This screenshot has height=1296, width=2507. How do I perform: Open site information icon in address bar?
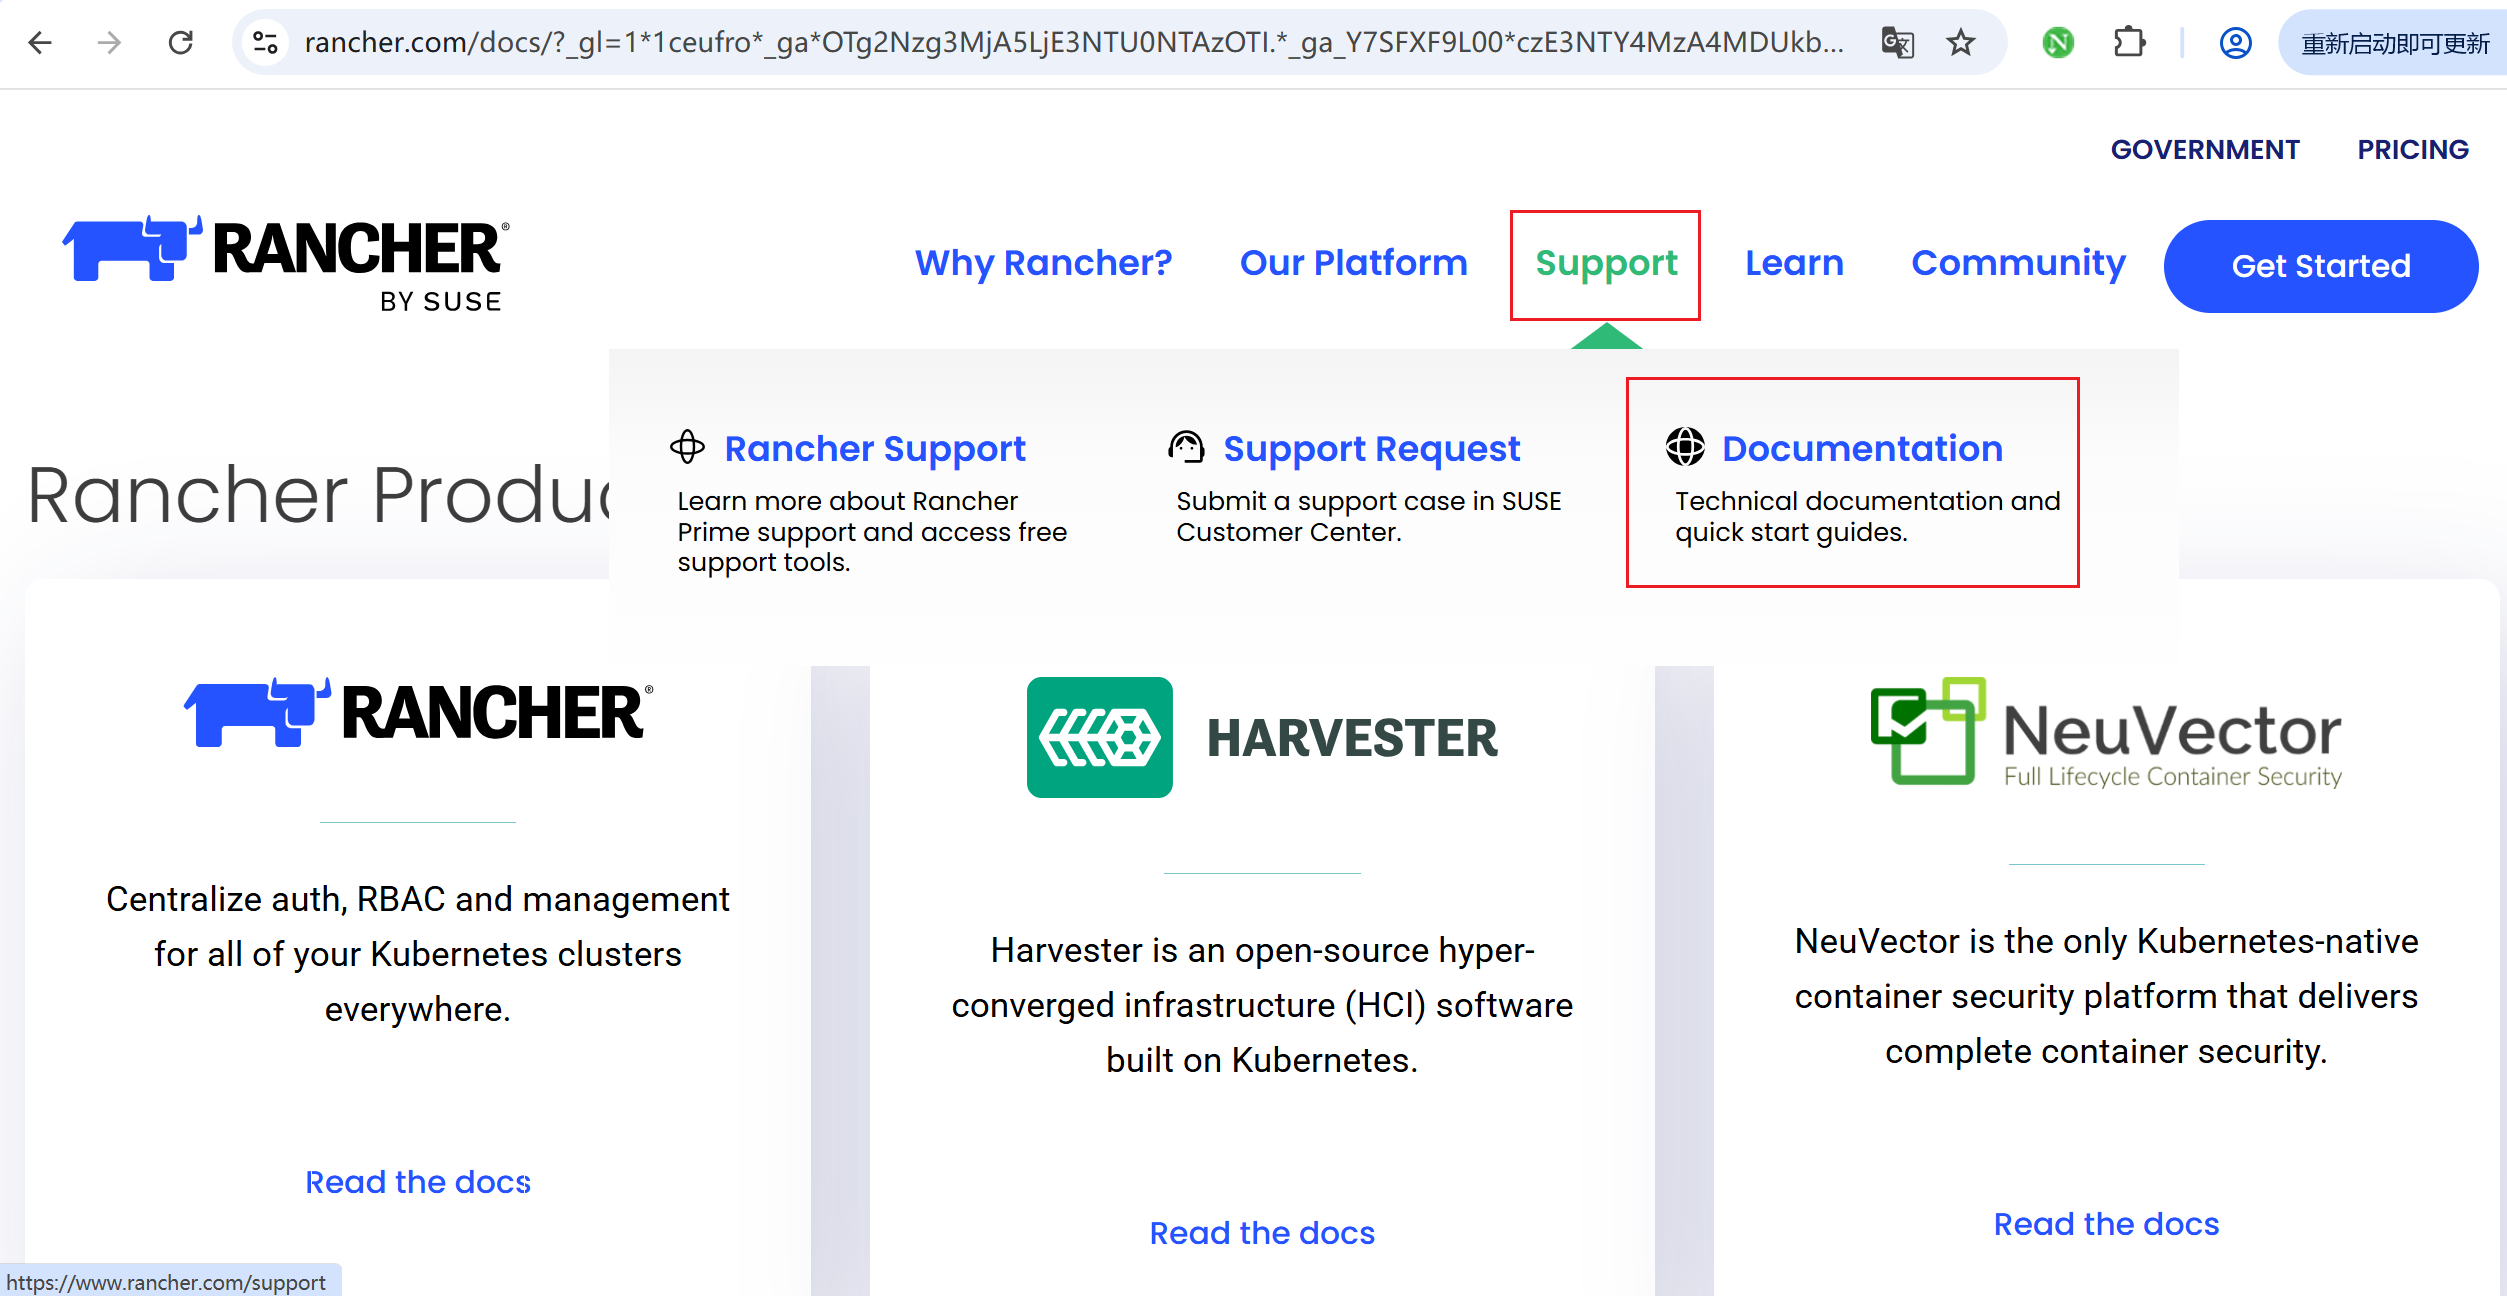point(265,43)
